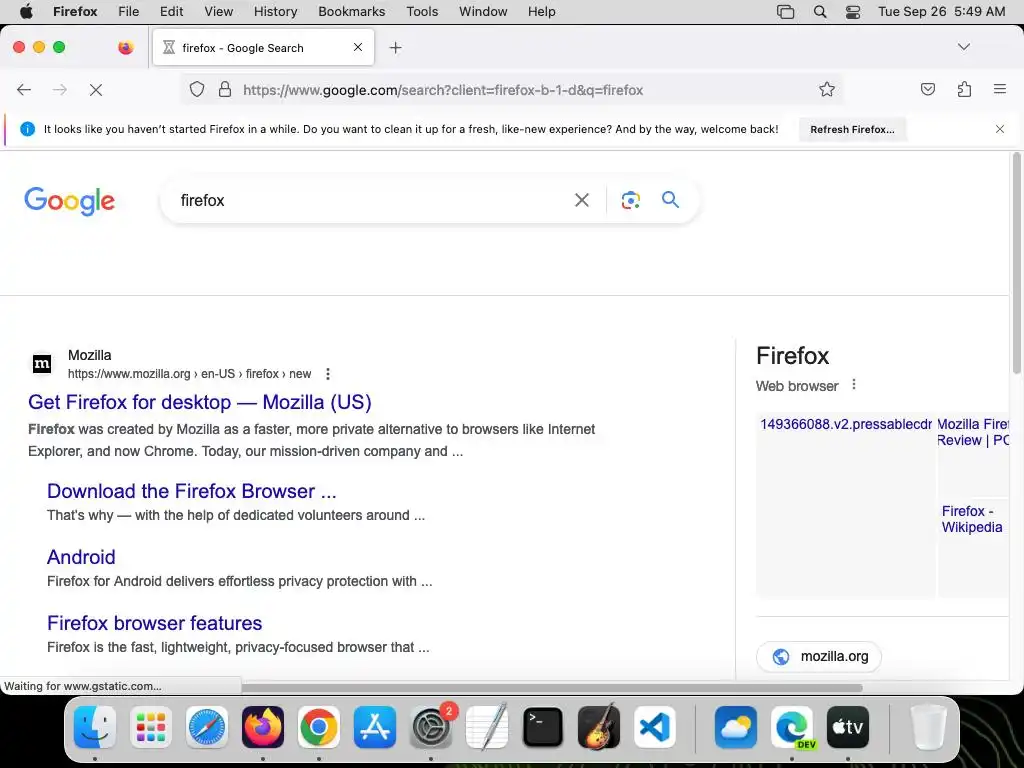Viewport: 1024px width, 768px height.
Task: Open the Edit menu
Action: pyautogui.click(x=171, y=11)
